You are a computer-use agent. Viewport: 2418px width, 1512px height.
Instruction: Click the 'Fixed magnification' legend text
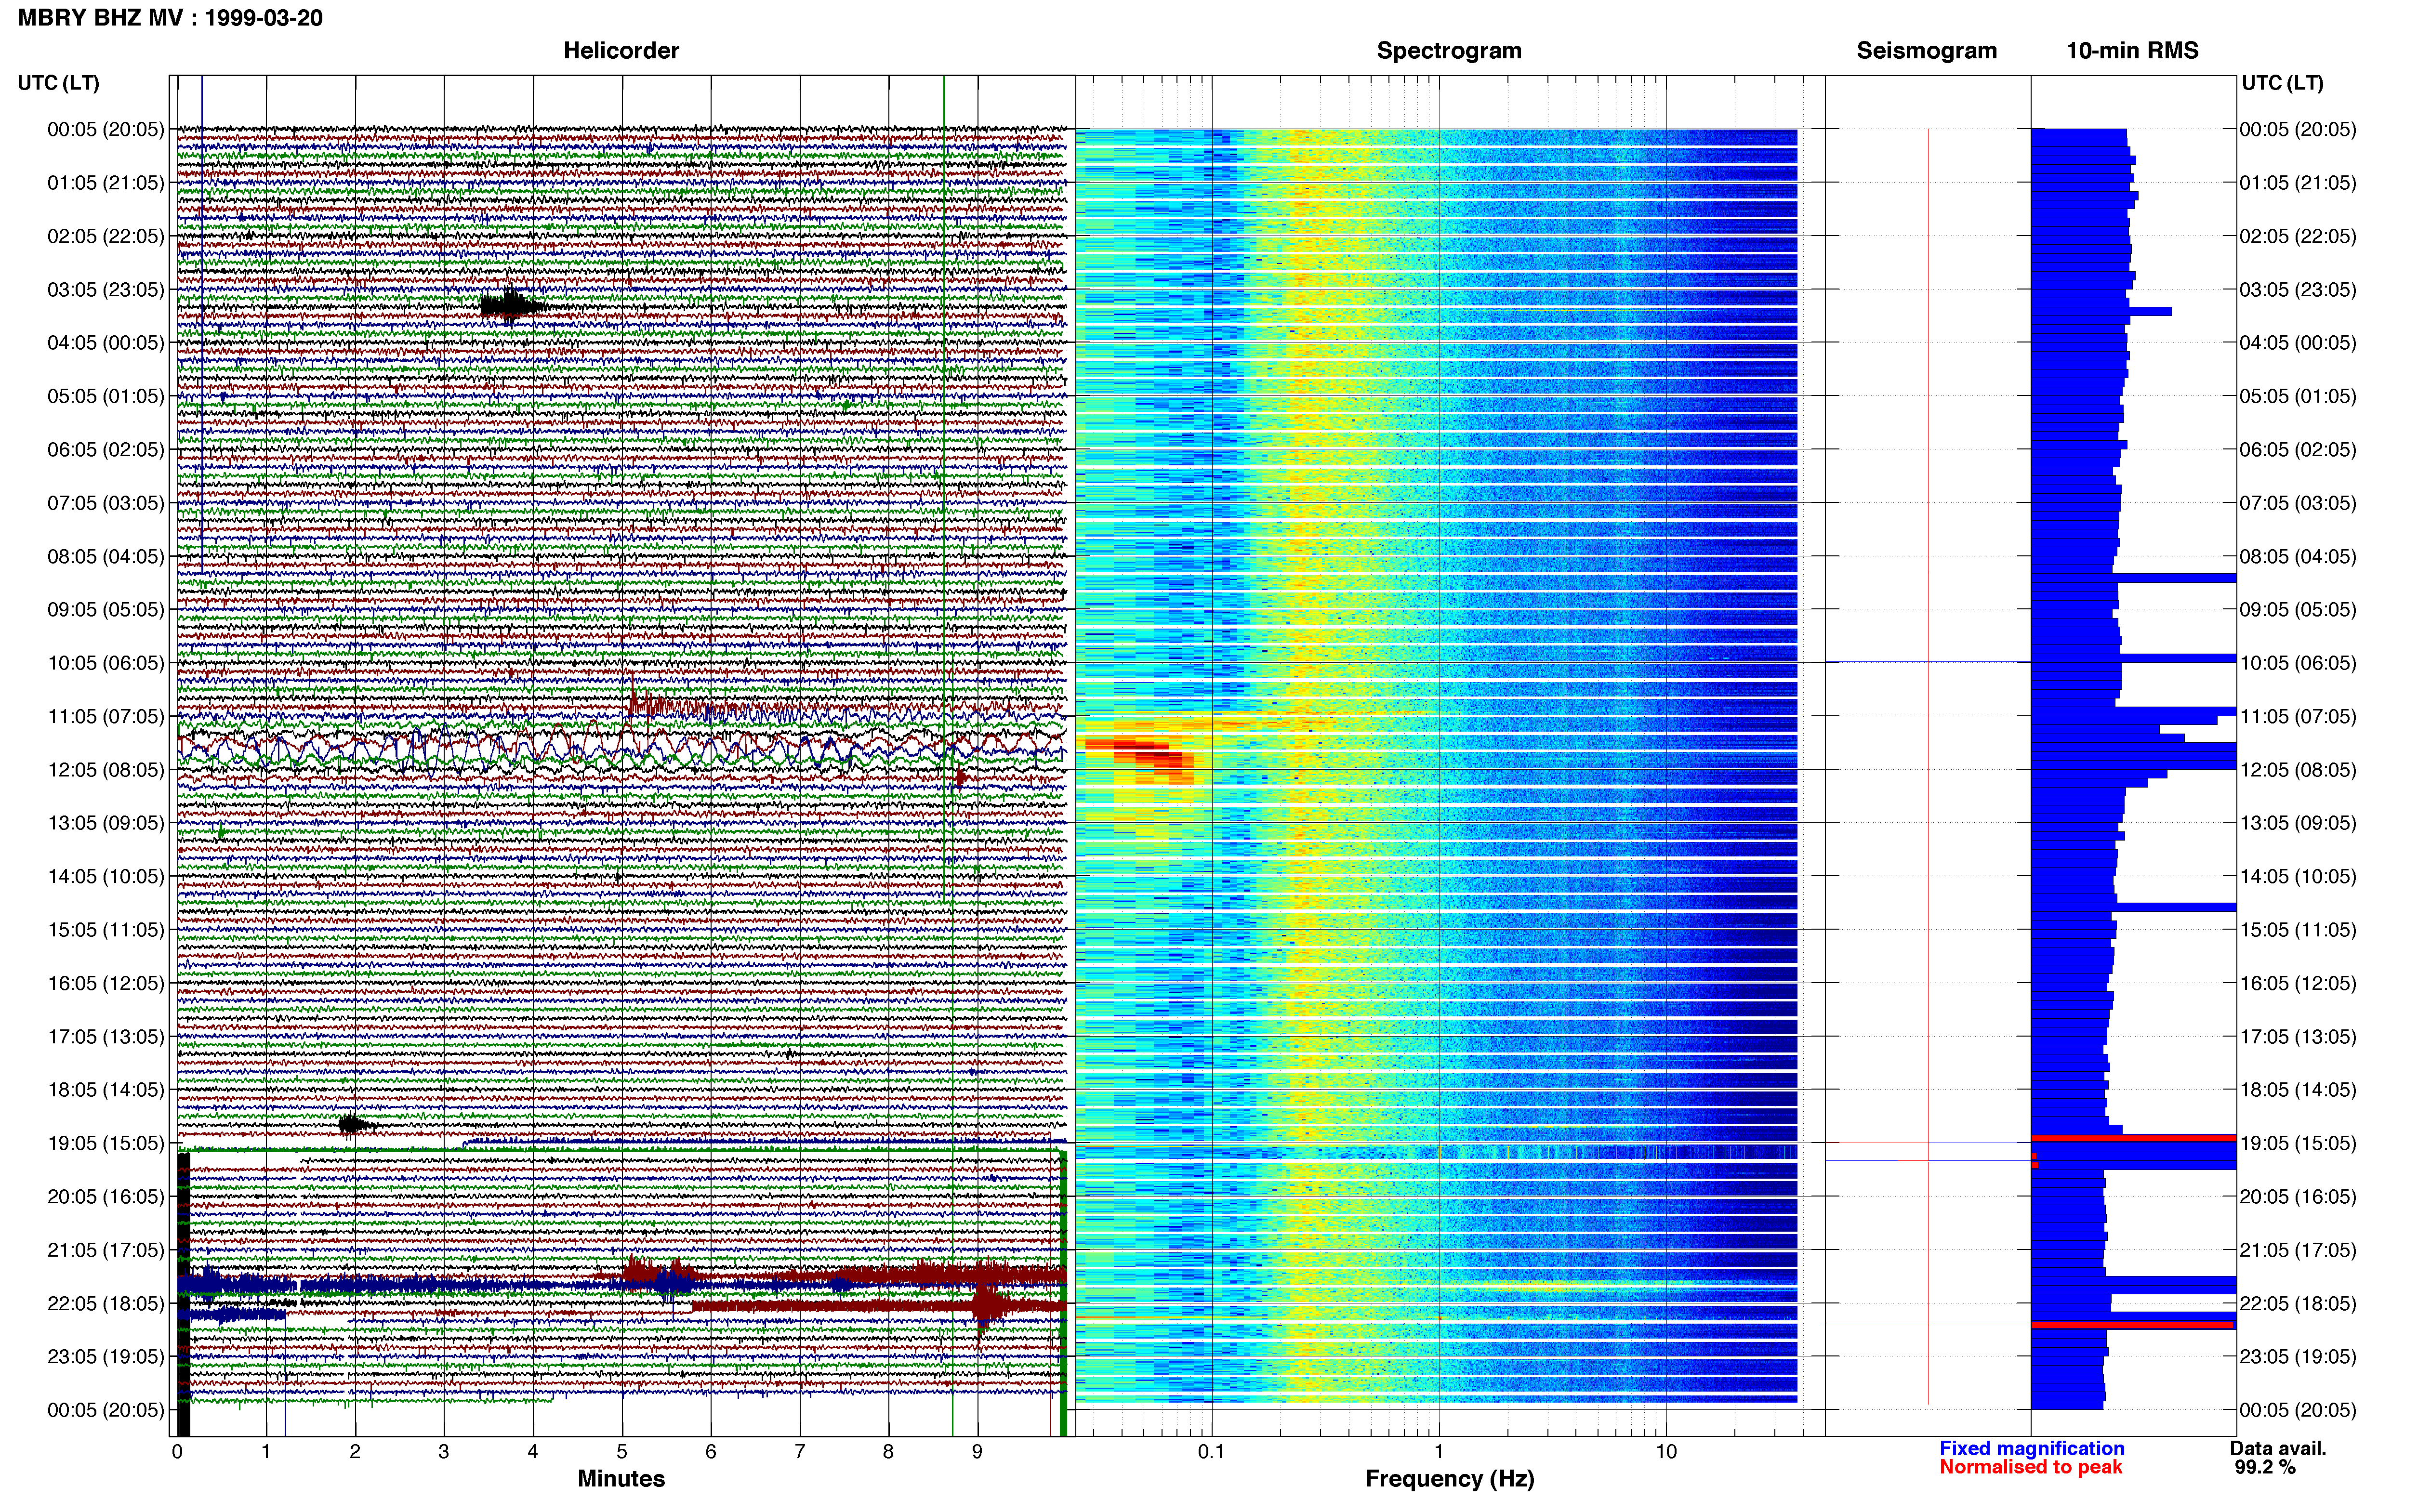2031,1448
